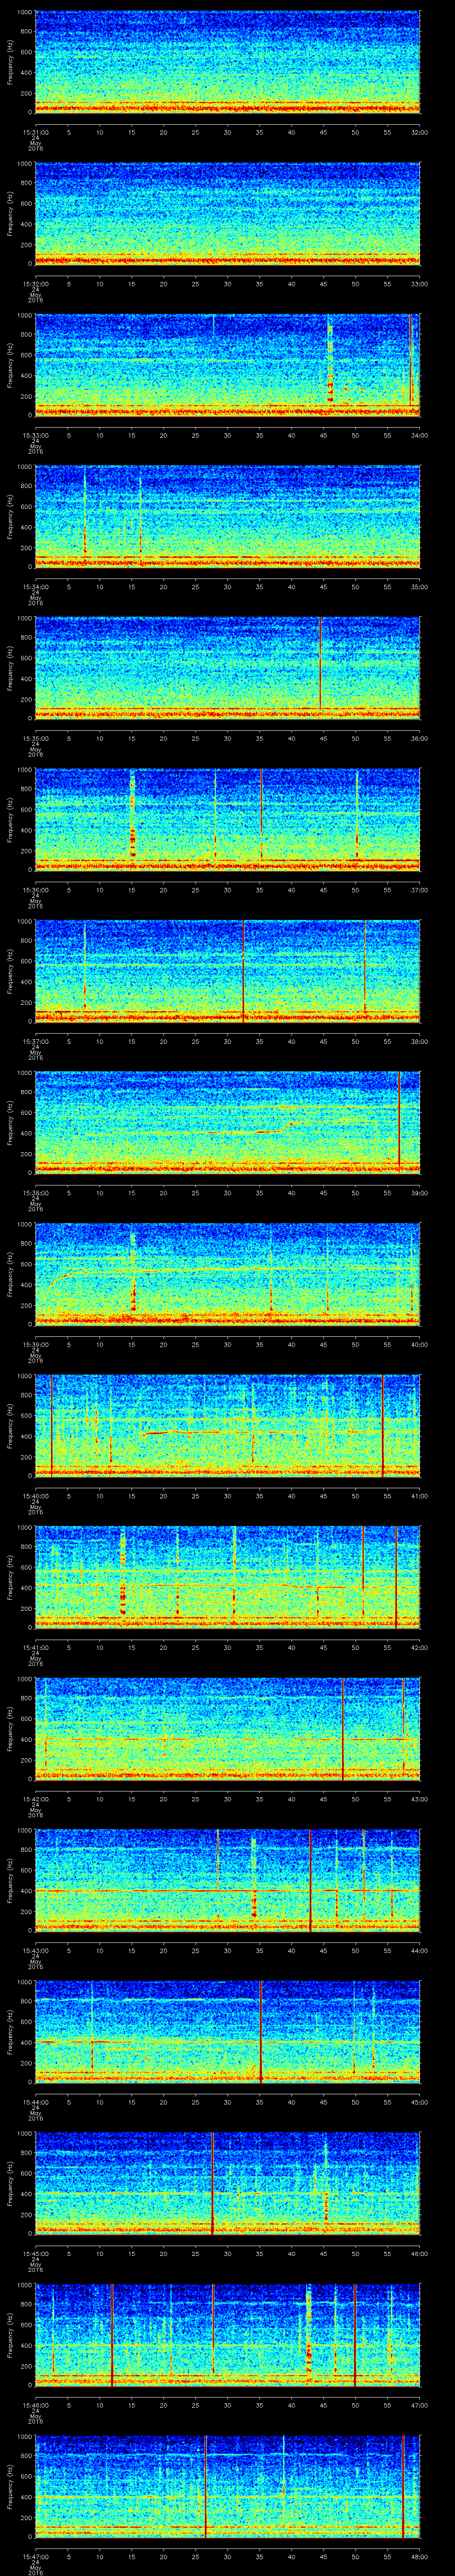Select the spectrogram panel starting at 15:46:00

tap(227, 2334)
